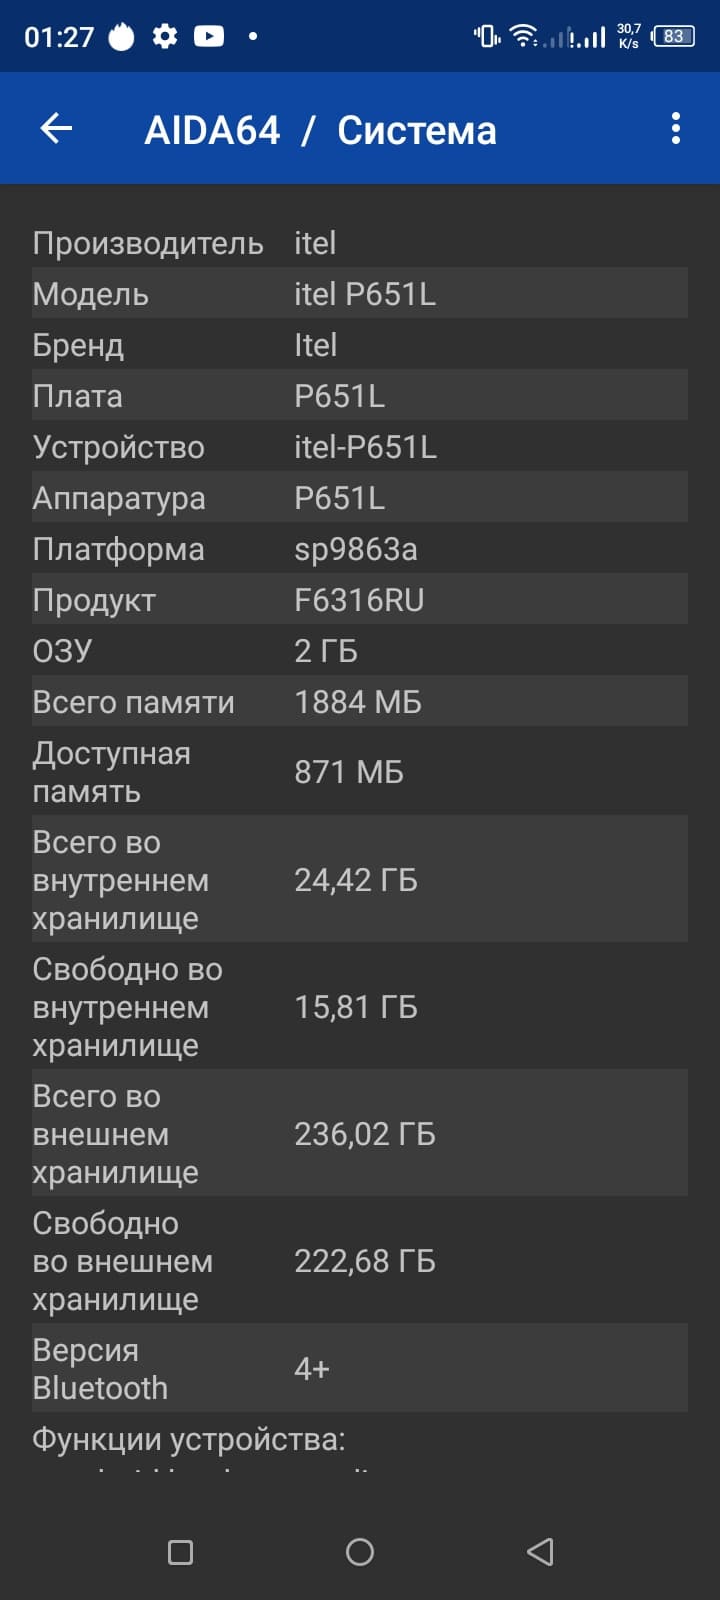This screenshot has width=720, height=1600.
Task: Tap the vibrate mode status icon
Action: tap(487, 37)
